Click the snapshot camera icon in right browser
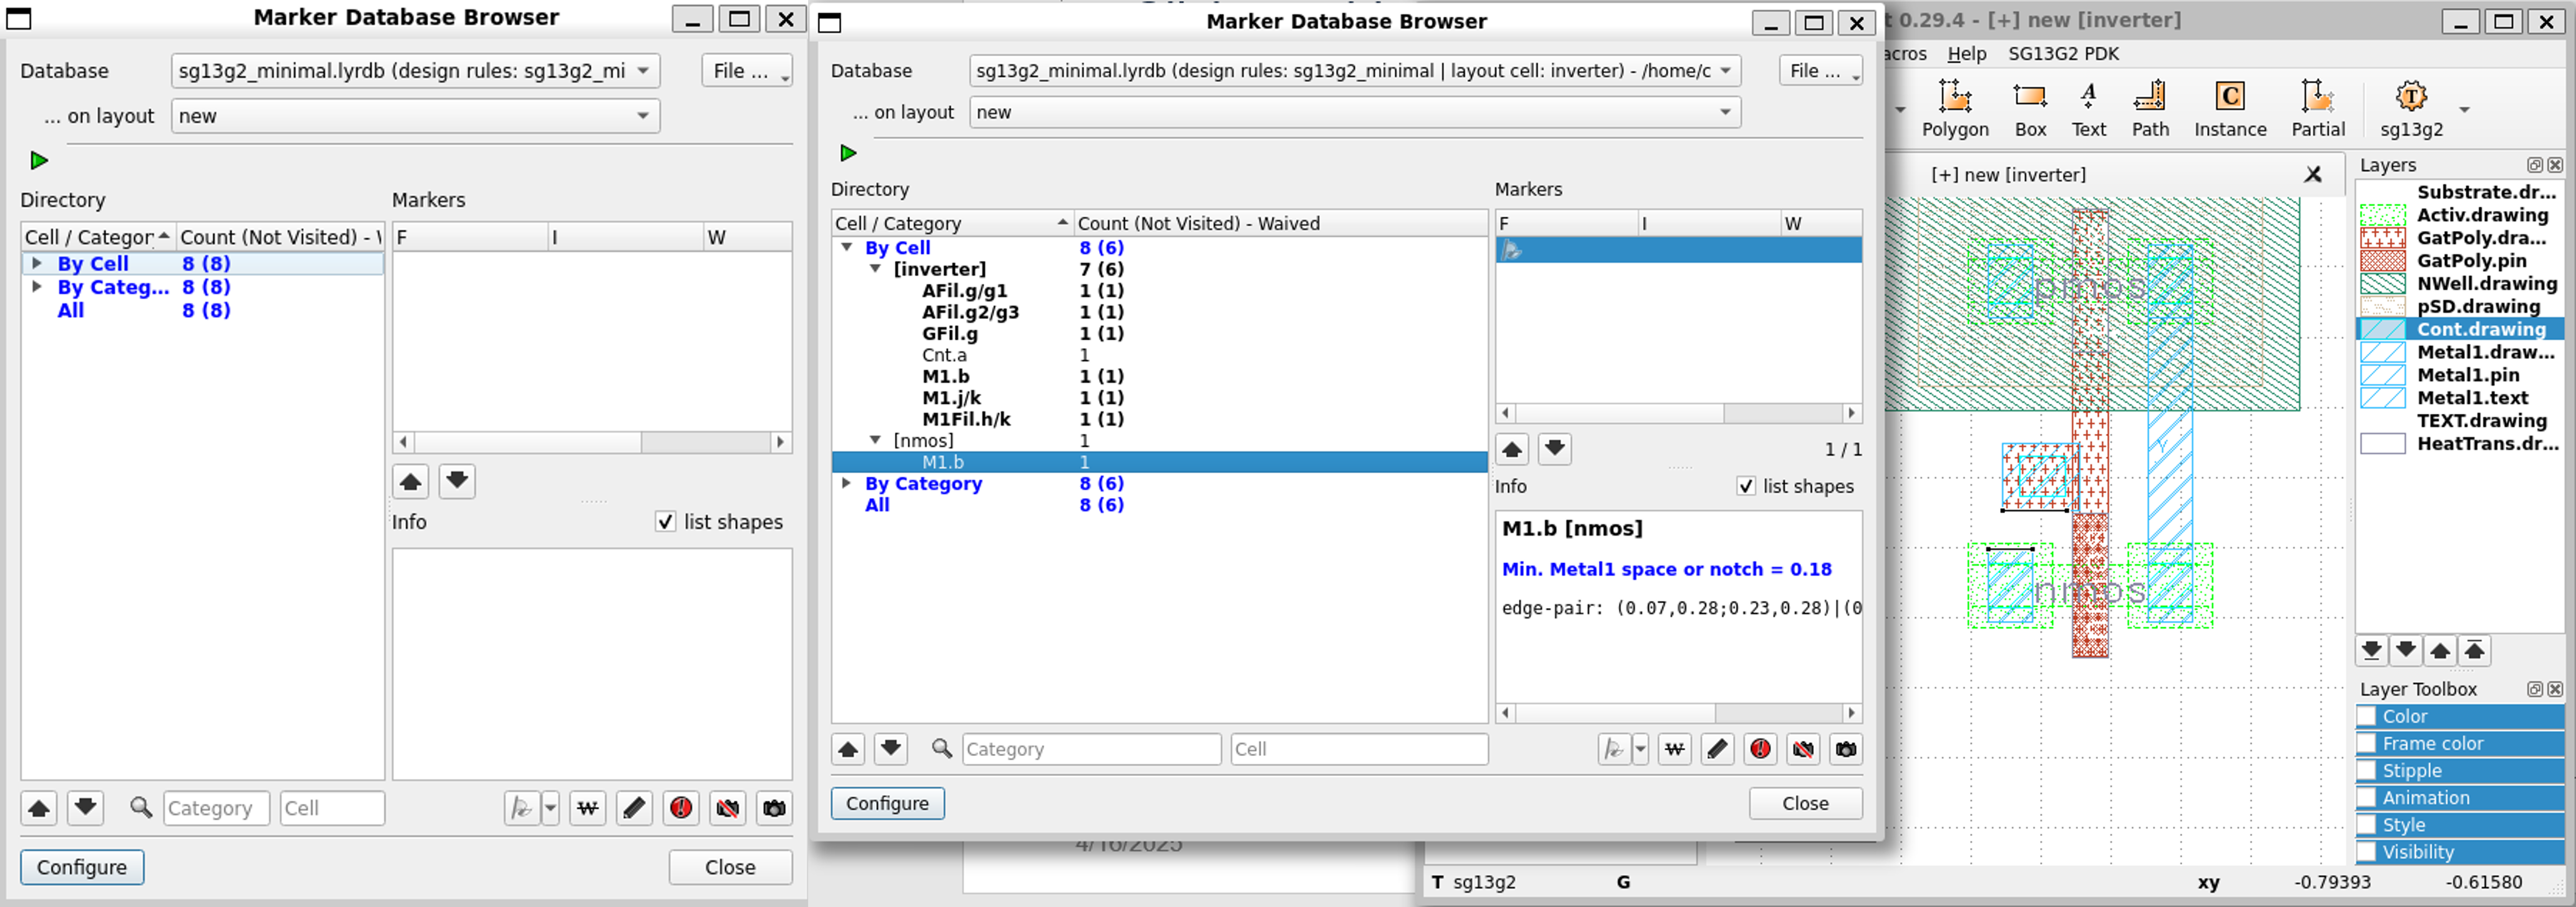The height and width of the screenshot is (907, 2576). [x=1845, y=749]
